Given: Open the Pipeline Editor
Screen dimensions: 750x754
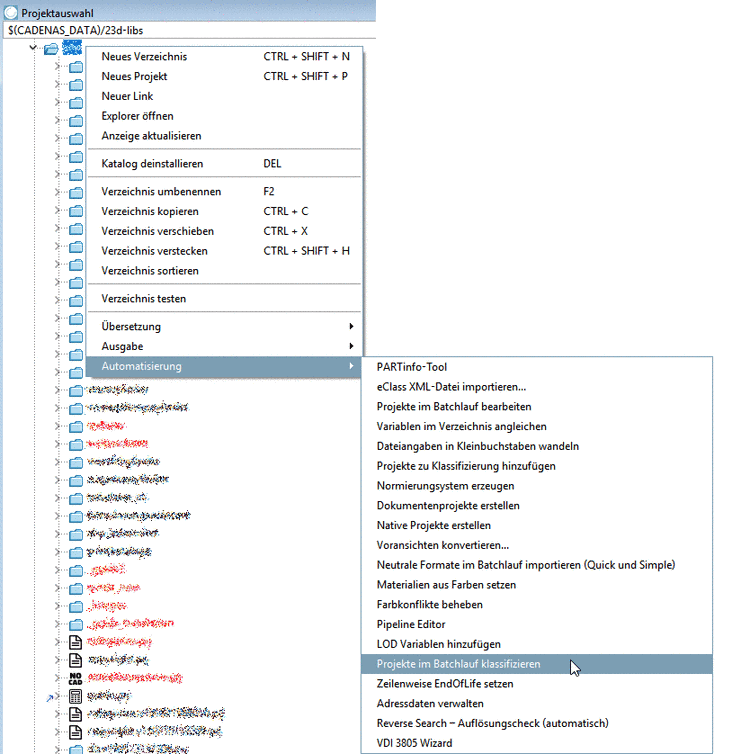Looking at the screenshot, I should tap(537, 624).
